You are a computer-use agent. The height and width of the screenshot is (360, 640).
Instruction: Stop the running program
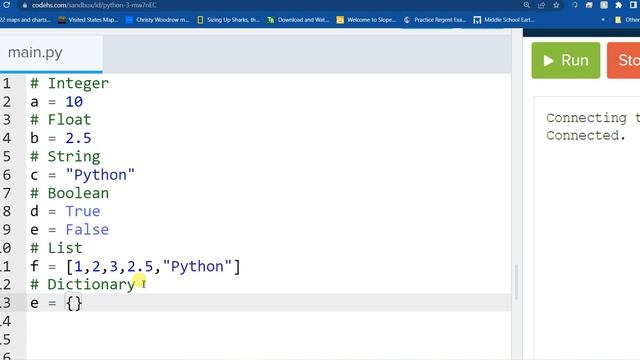(624, 60)
